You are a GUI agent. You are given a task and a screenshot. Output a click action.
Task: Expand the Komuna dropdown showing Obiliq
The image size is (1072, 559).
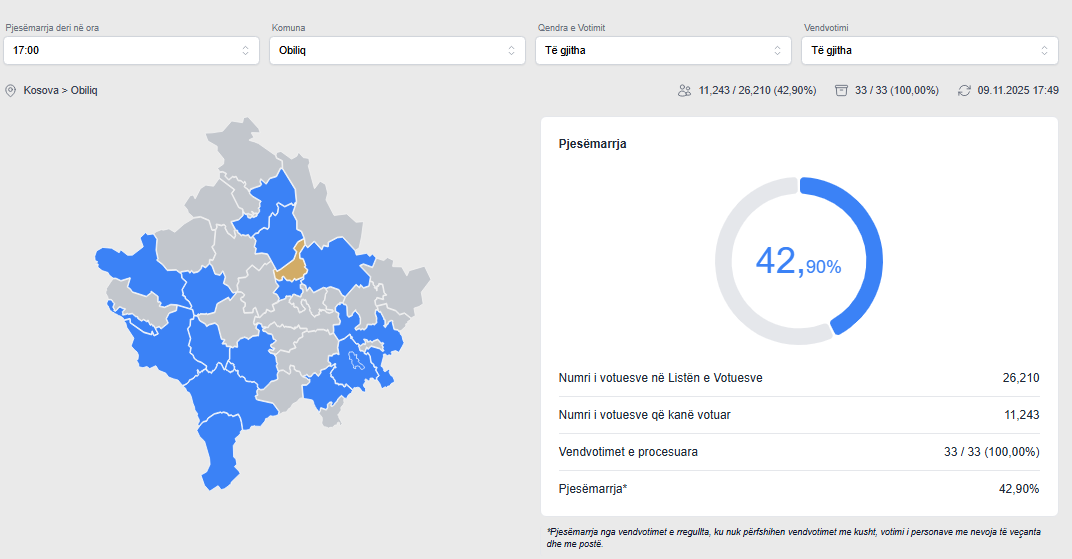tap(396, 50)
